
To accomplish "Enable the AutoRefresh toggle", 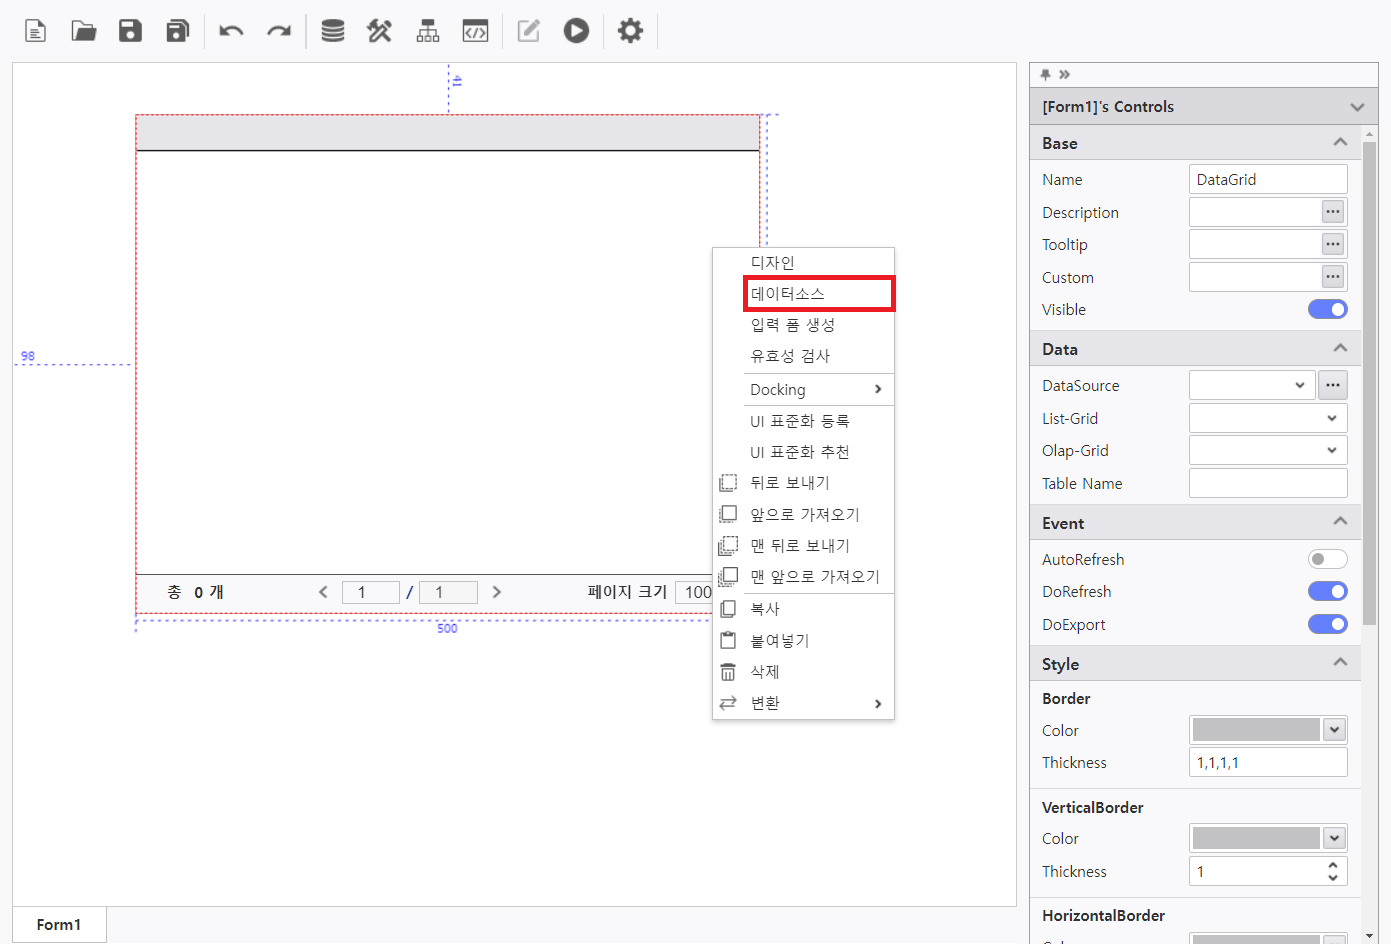I will coord(1327,560).
